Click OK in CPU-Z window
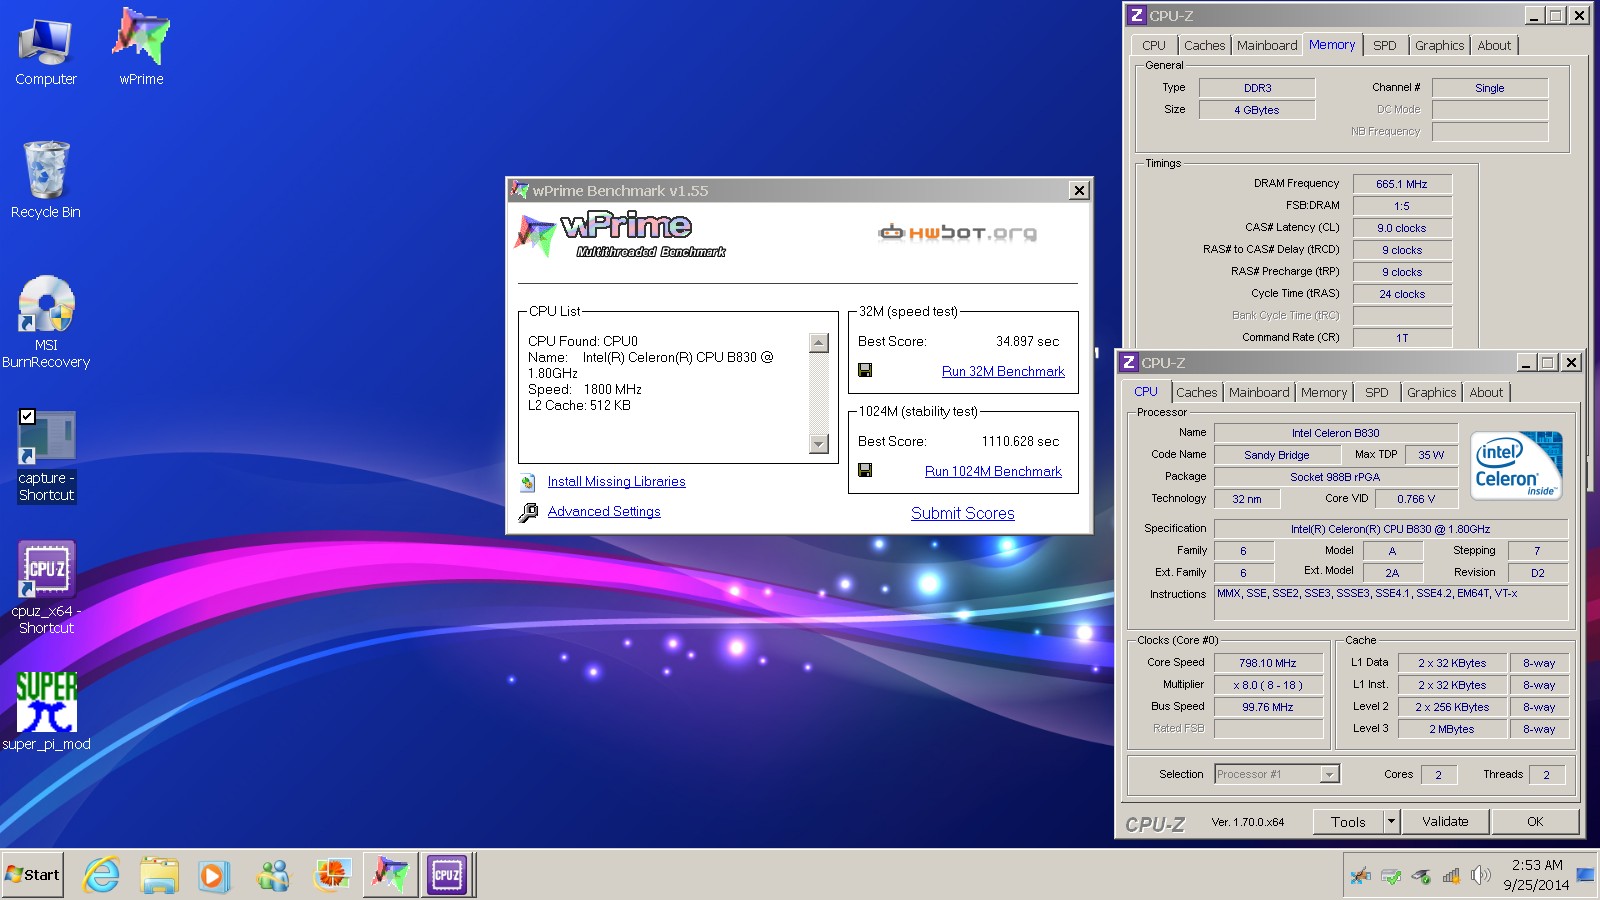 click(x=1535, y=821)
